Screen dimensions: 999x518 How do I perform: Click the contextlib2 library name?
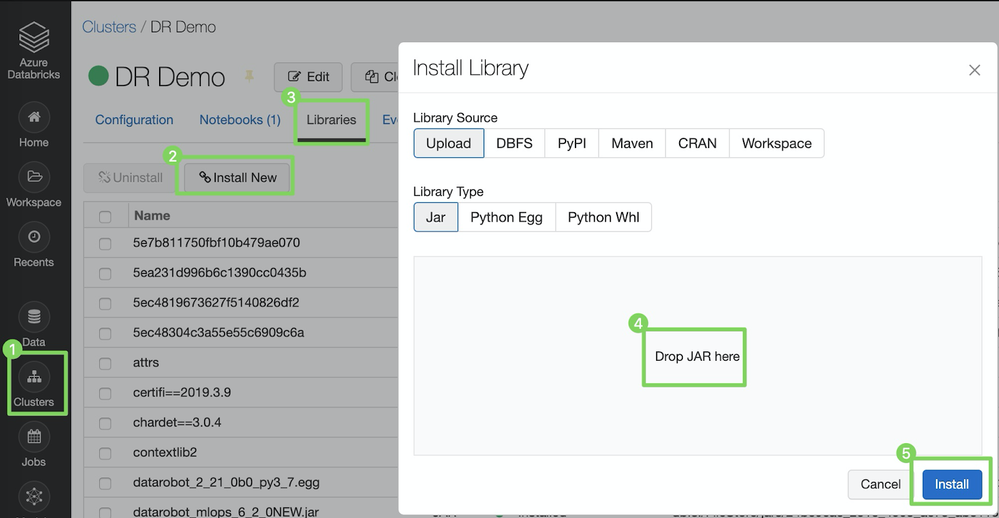[x=165, y=452]
